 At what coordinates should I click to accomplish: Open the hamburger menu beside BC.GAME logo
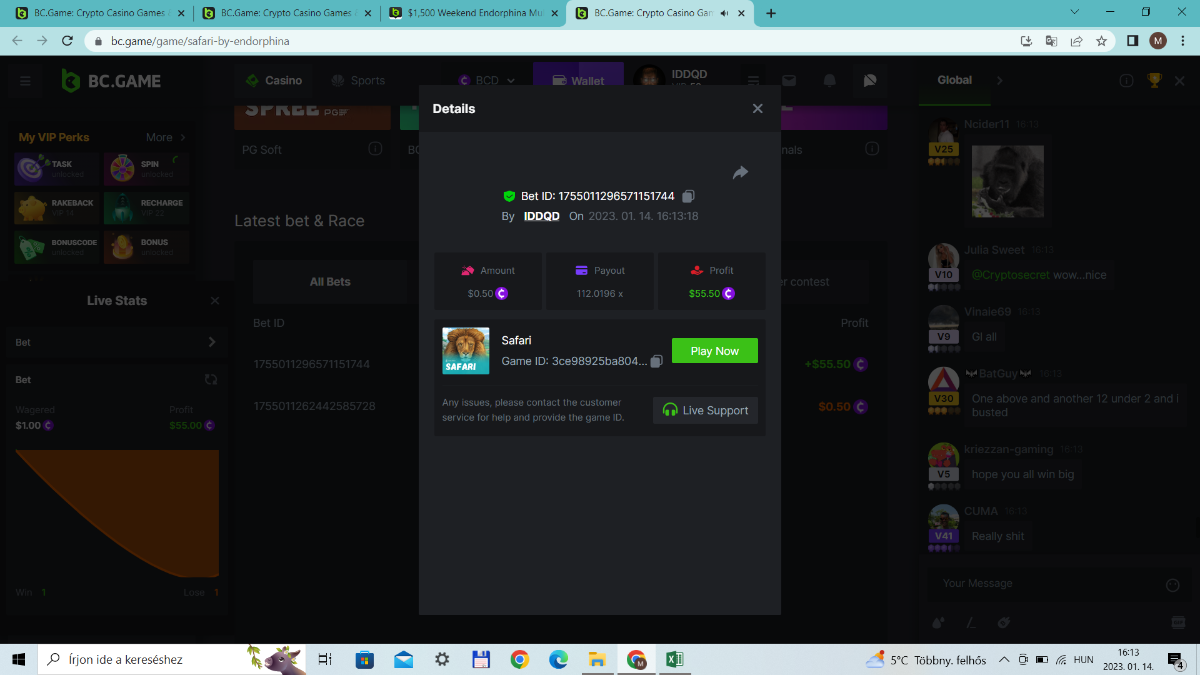25,81
